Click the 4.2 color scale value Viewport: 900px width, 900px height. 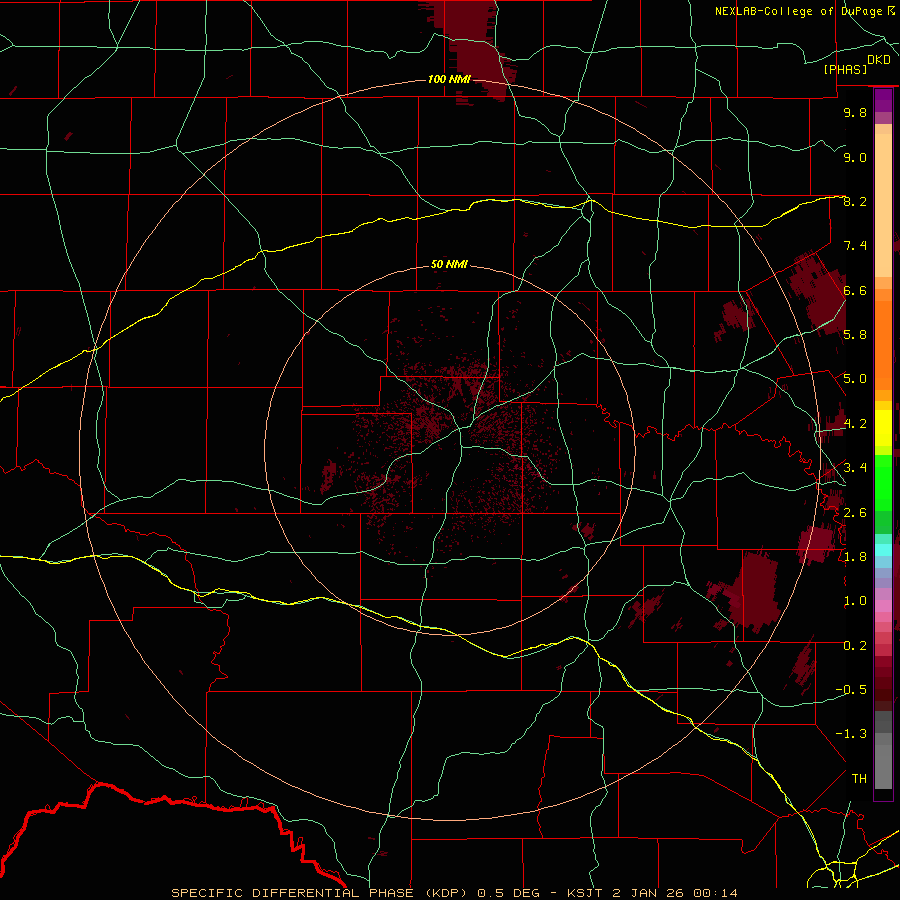point(855,424)
